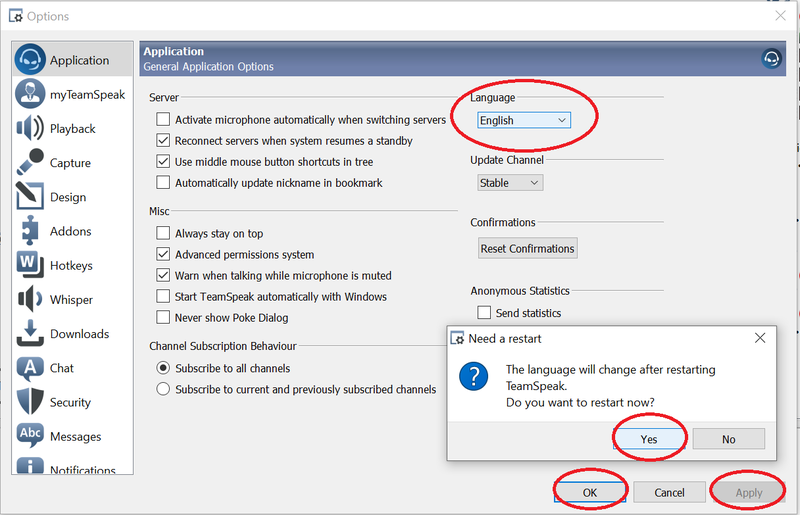Open the Capture settings section
Screen dimensions: 800x515
(x=70, y=163)
